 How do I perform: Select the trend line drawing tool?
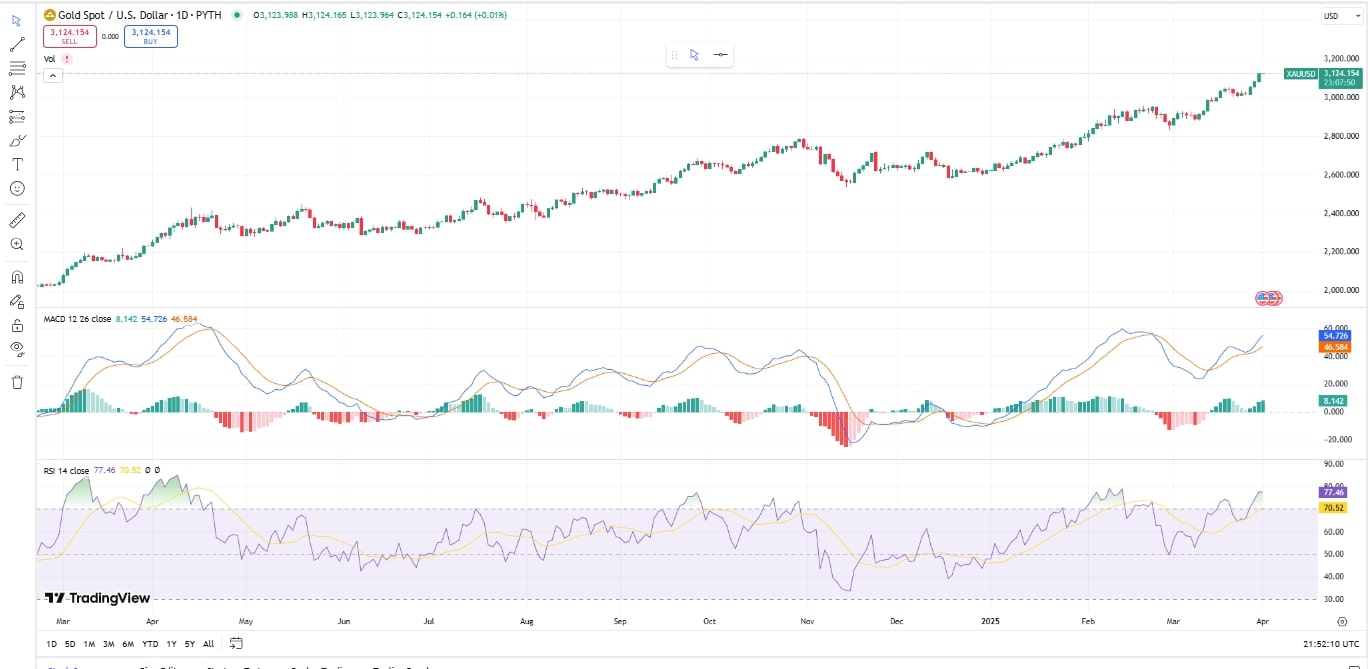[x=17, y=45]
